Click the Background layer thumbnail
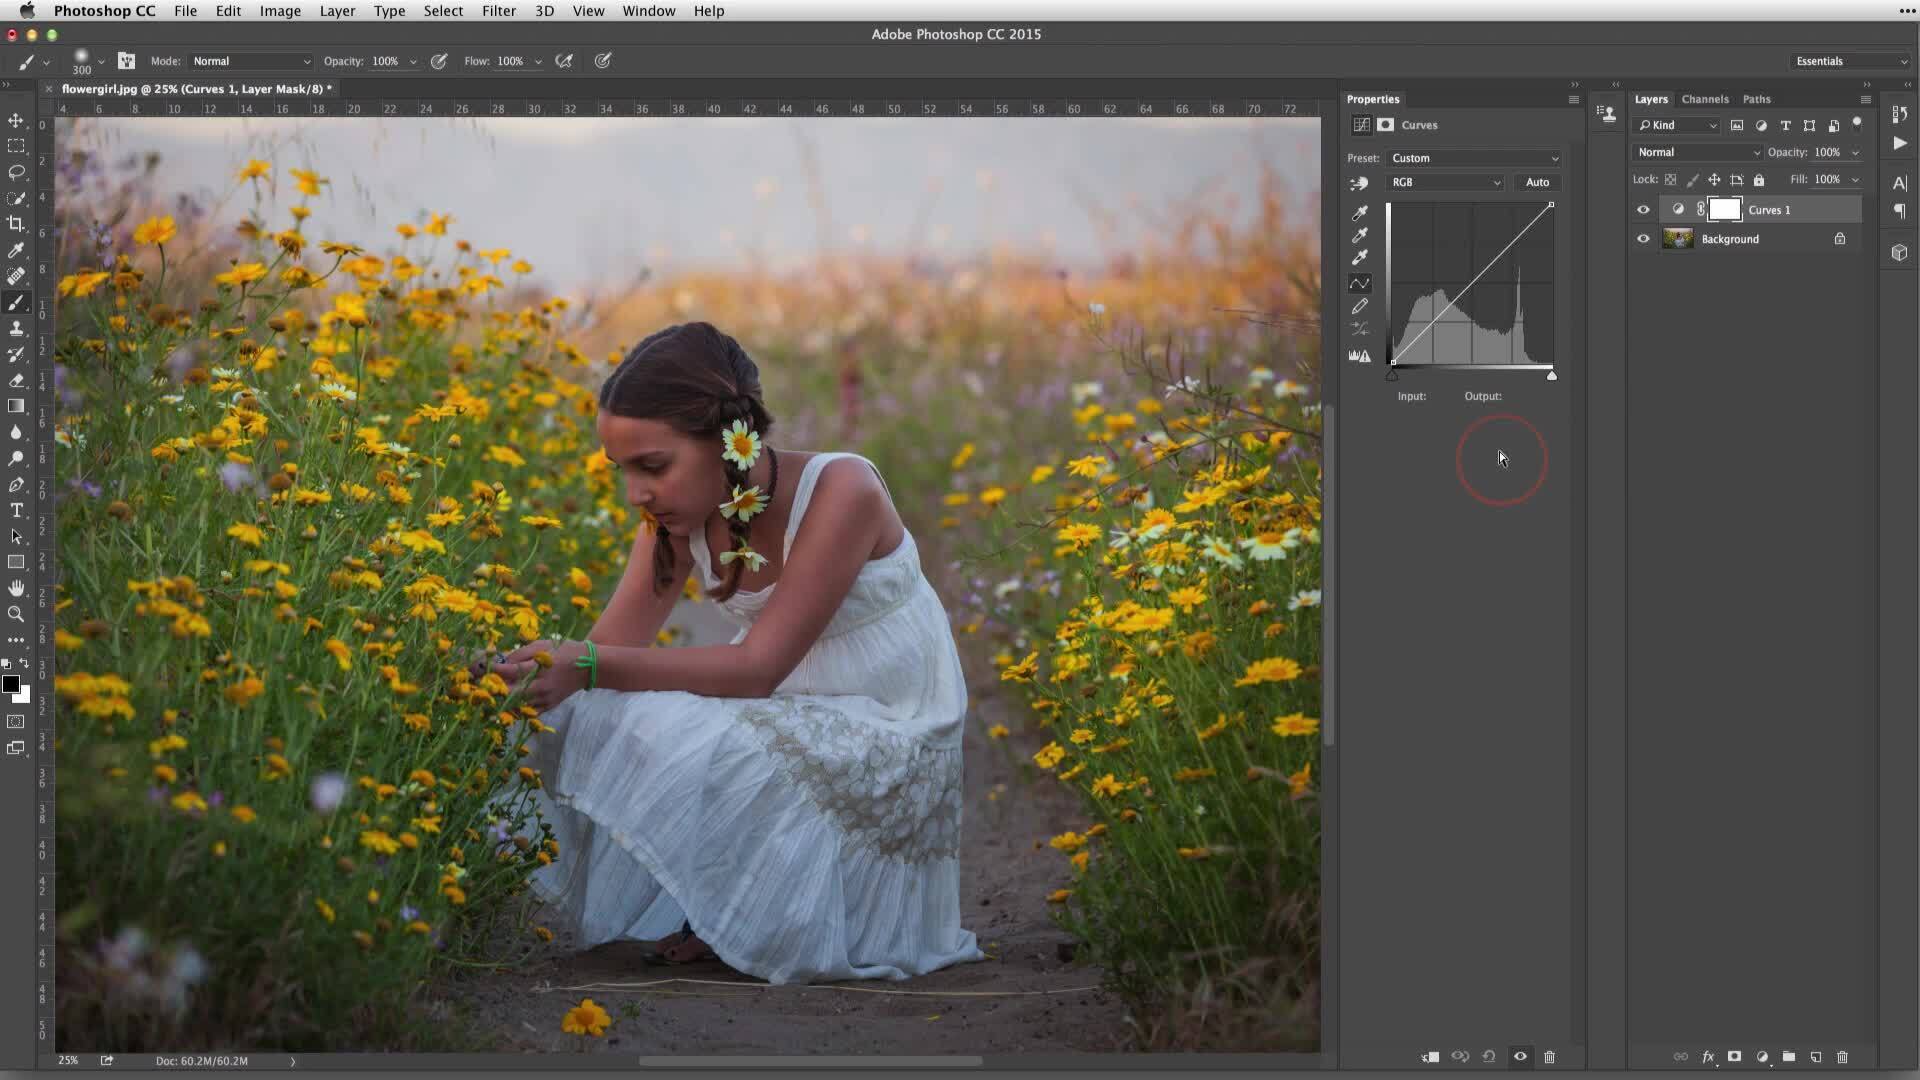This screenshot has height=1080, width=1920. click(1678, 239)
